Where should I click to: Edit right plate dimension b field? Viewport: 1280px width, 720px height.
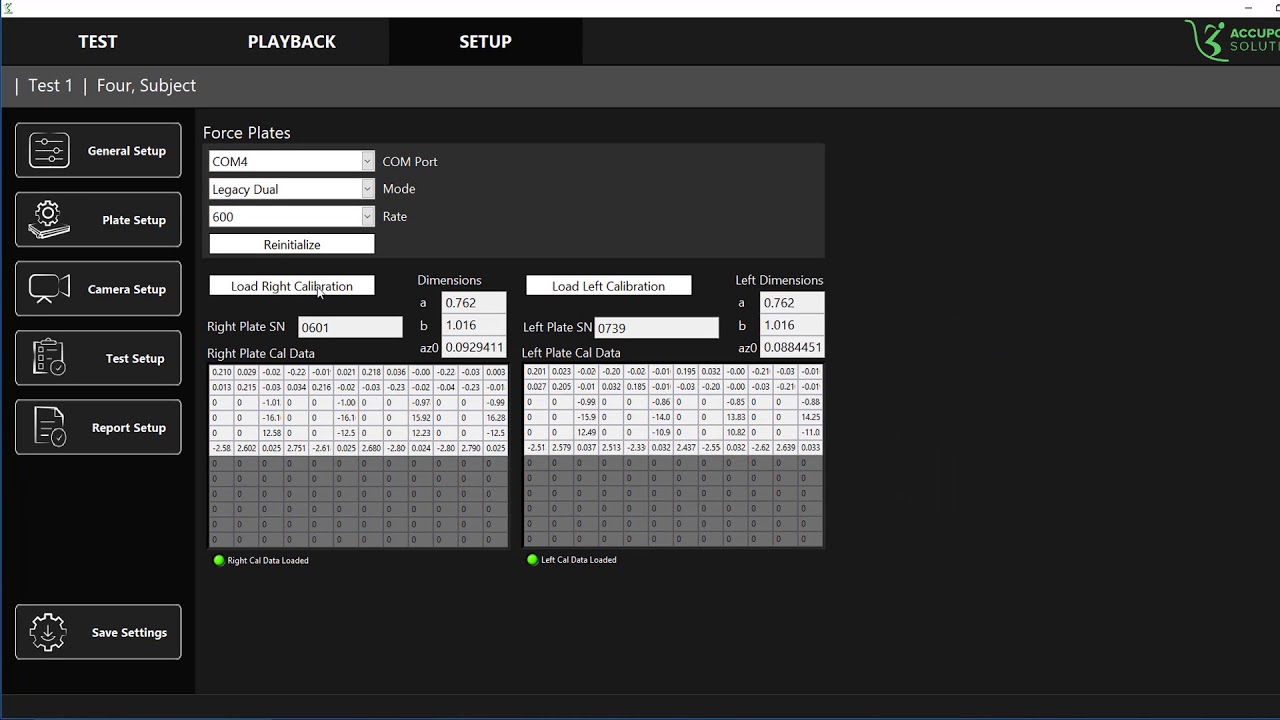click(x=474, y=325)
